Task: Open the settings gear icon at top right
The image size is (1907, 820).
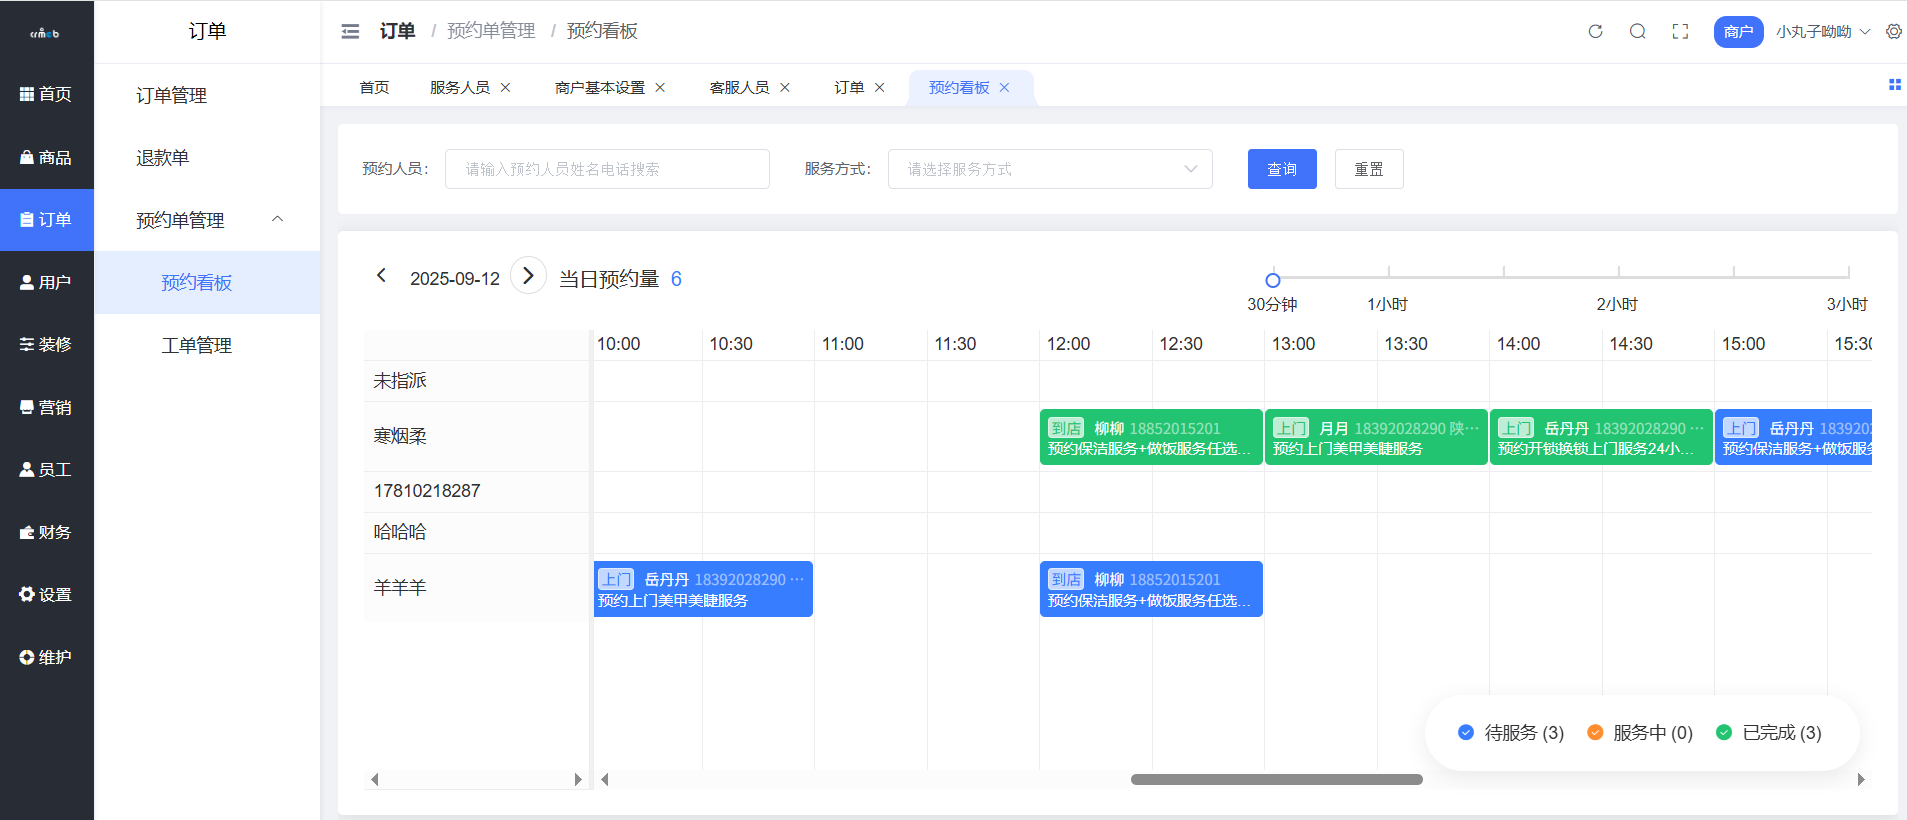Action: (x=1893, y=32)
